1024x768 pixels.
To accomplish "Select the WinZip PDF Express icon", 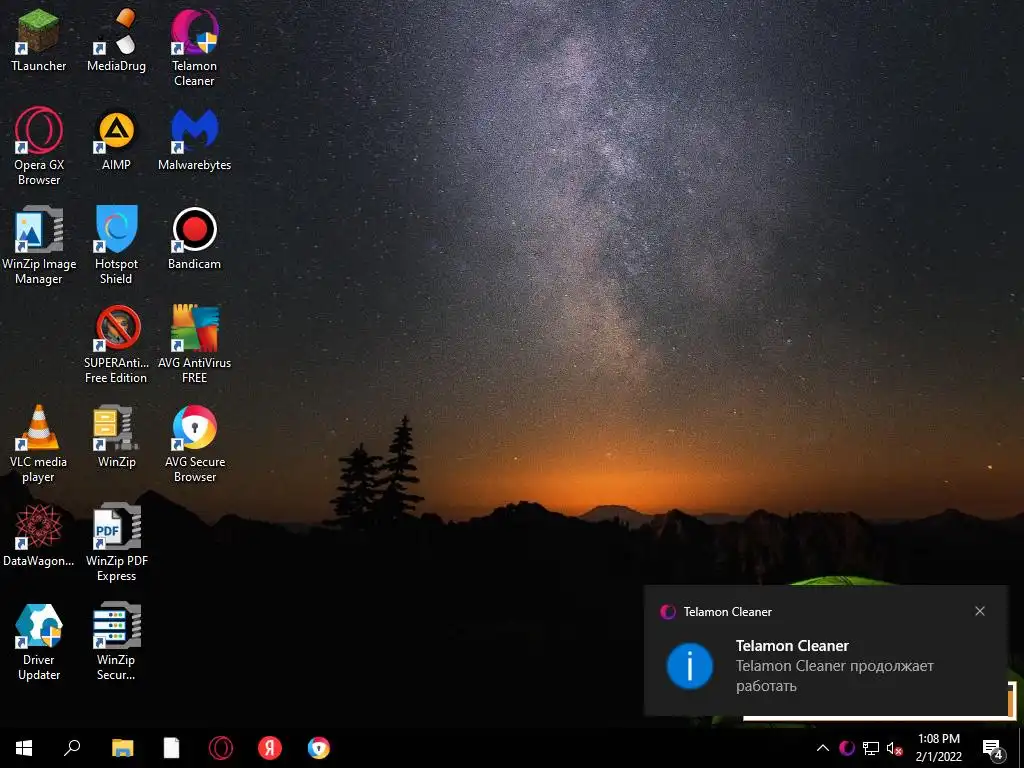I will point(117,542).
